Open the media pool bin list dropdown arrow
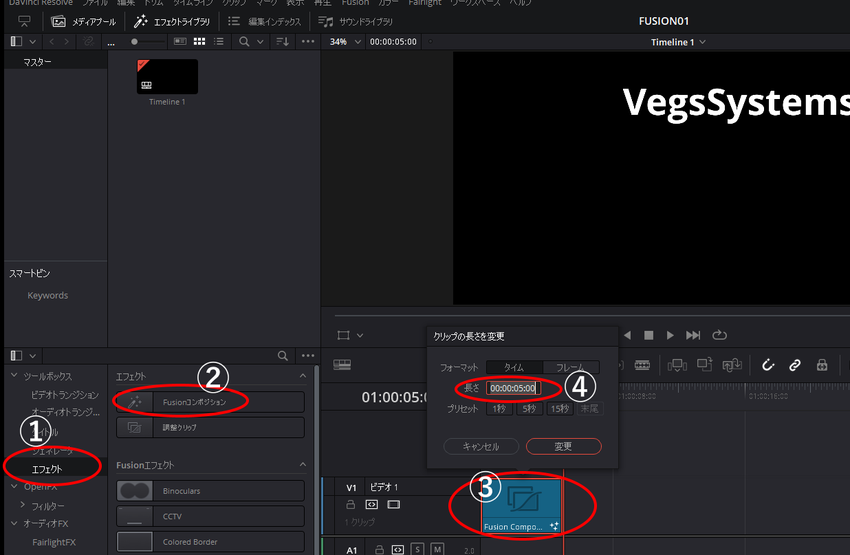 [33, 41]
